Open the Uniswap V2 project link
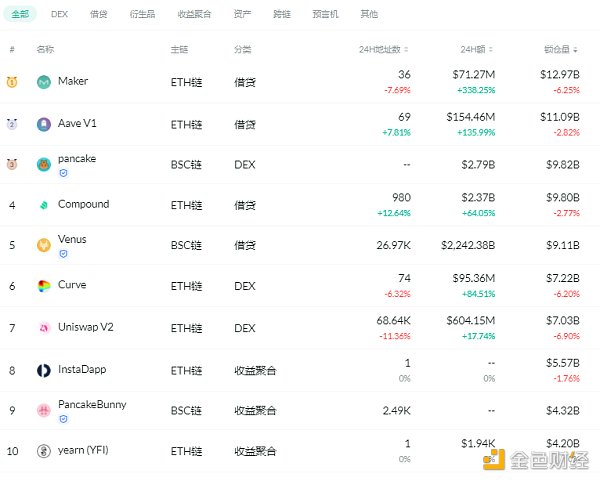This screenshot has width=600, height=481. coord(86,327)
